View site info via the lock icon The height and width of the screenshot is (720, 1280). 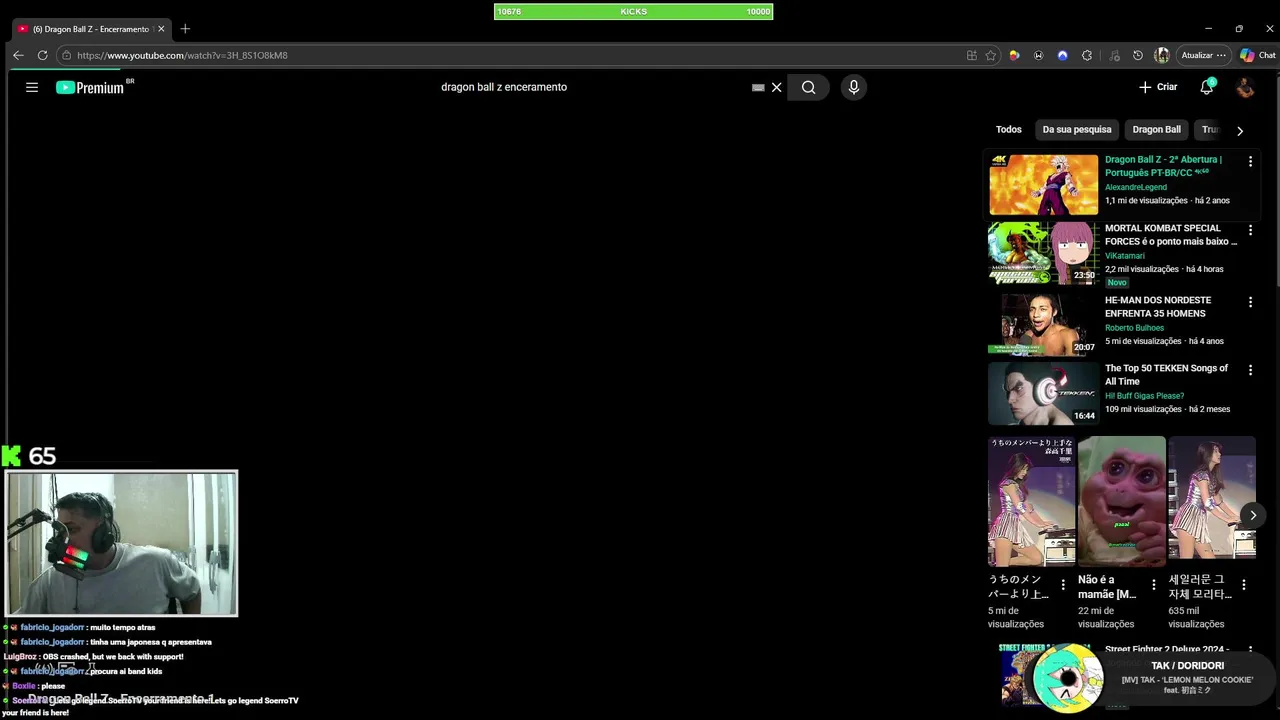click(x=66, y=55)
